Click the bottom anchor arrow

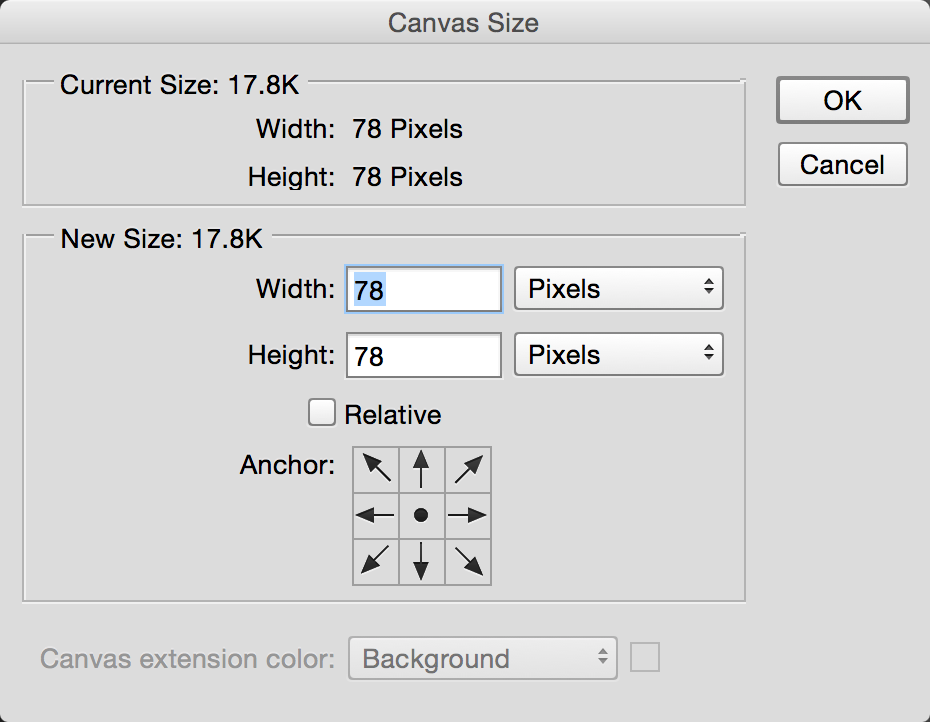point(421,561)
